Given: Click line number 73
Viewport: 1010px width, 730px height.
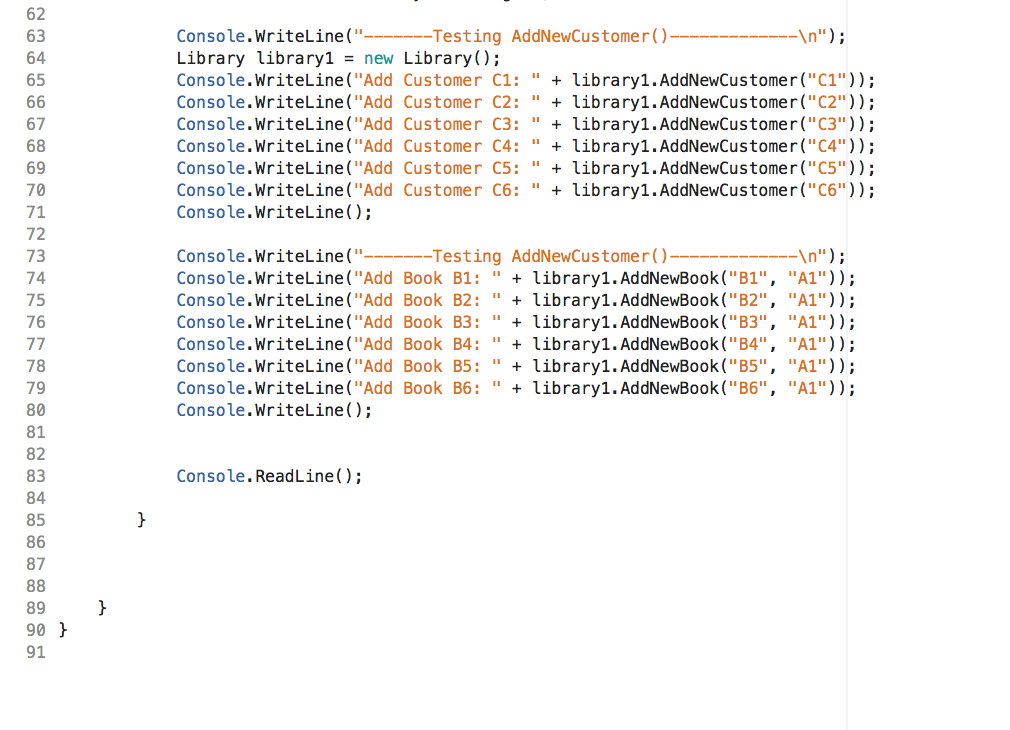Looking at the screenshot, I should click(36, 256).
